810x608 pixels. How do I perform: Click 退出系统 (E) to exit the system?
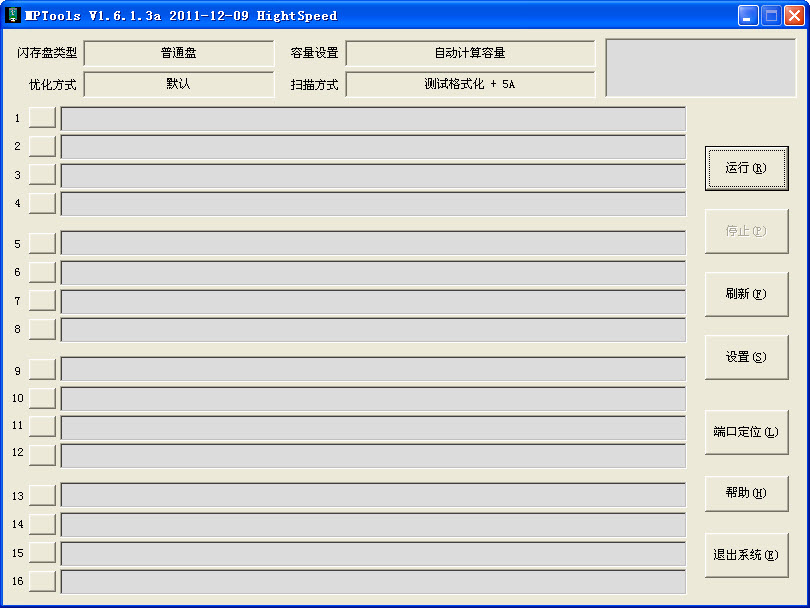point(746,555)
